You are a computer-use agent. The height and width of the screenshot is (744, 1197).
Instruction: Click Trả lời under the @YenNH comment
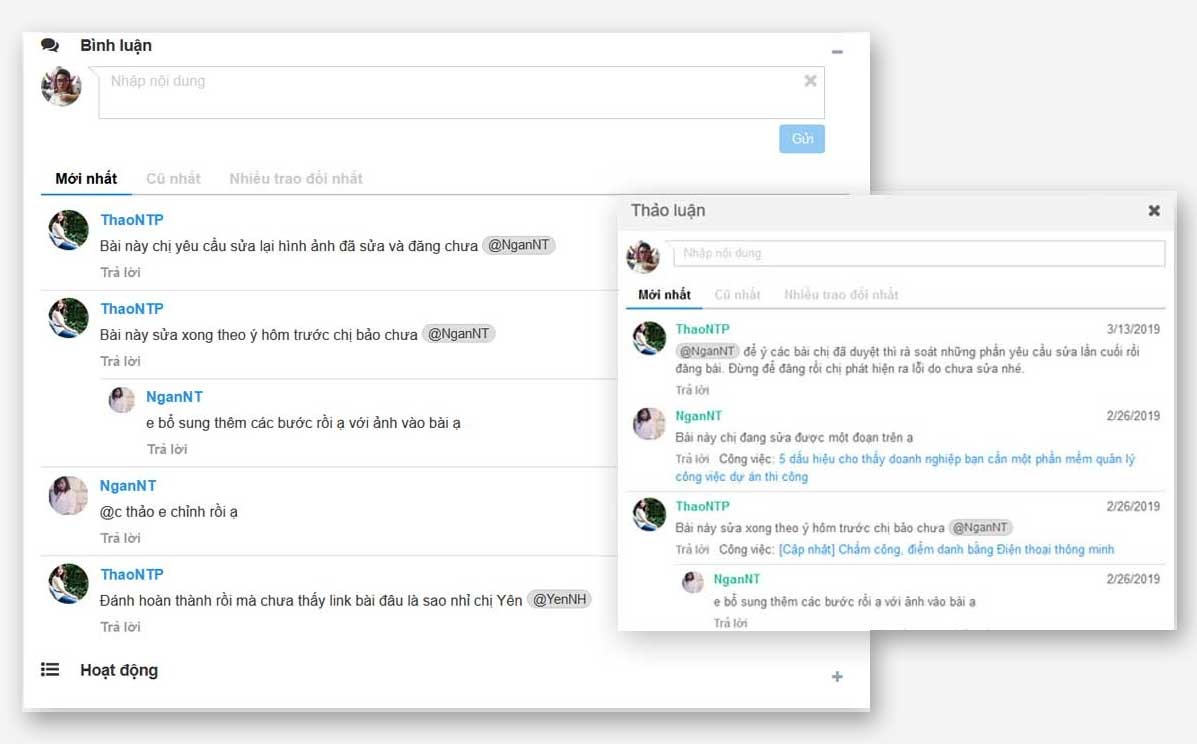(120, 627)
